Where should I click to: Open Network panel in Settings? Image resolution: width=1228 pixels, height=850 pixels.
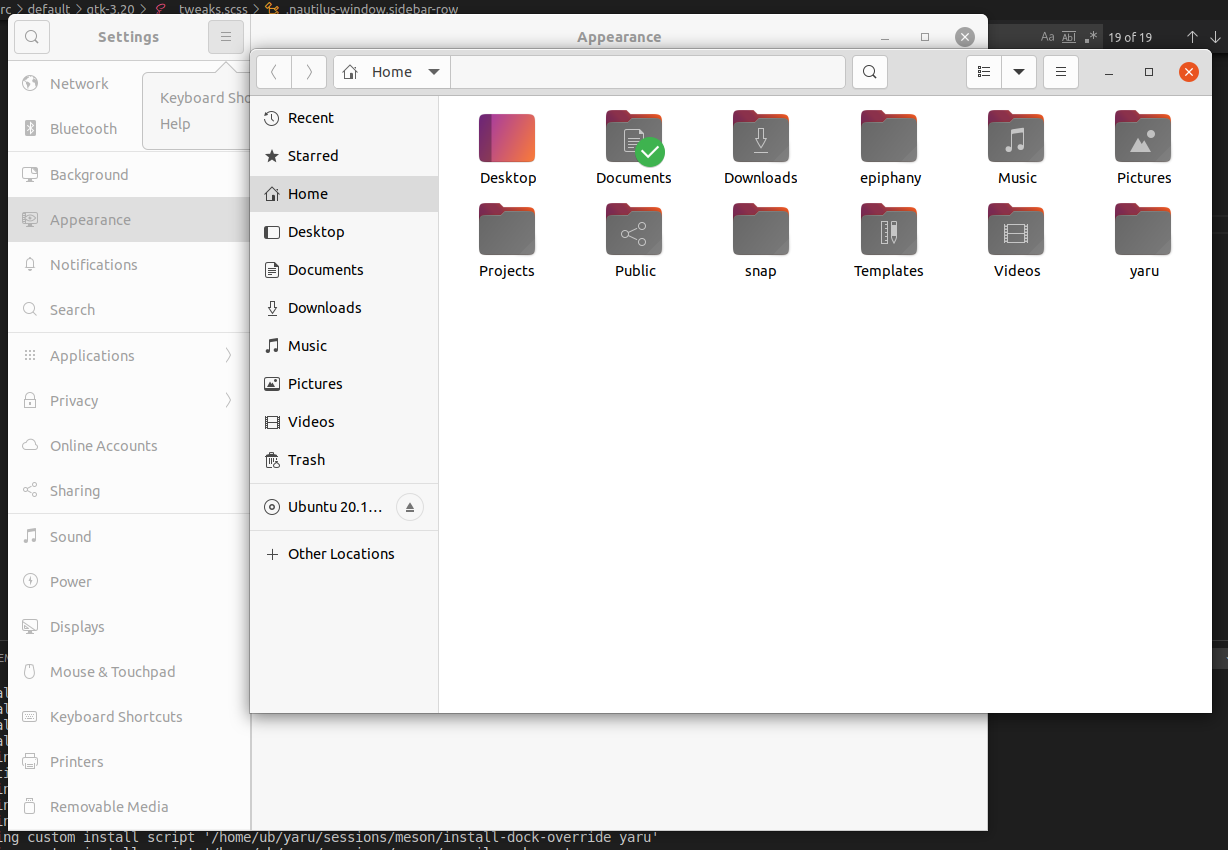(129, 84)
